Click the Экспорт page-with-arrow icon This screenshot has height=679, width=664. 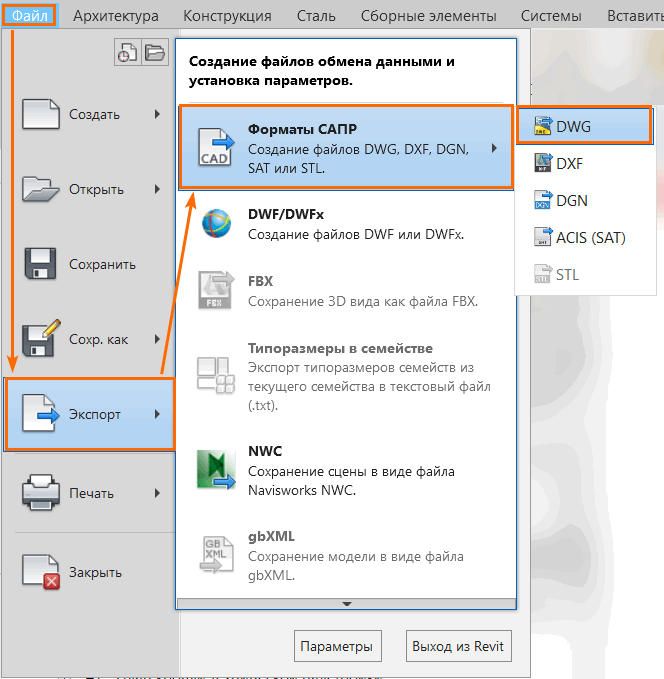pyautogui.click(x=41, y=414)
